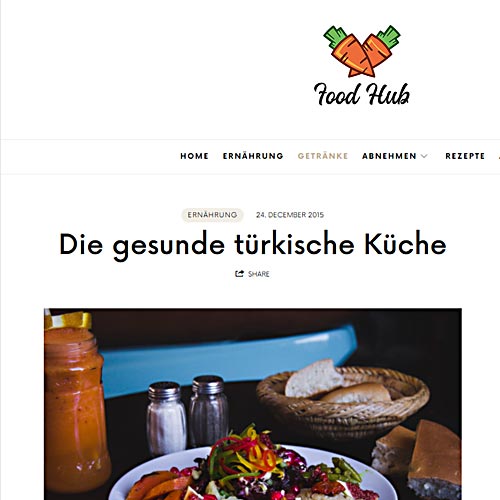The height and width of the screenshot is (500, 500).
Task: Go to the REZEPTE menu item
Action: click(465, 156)
